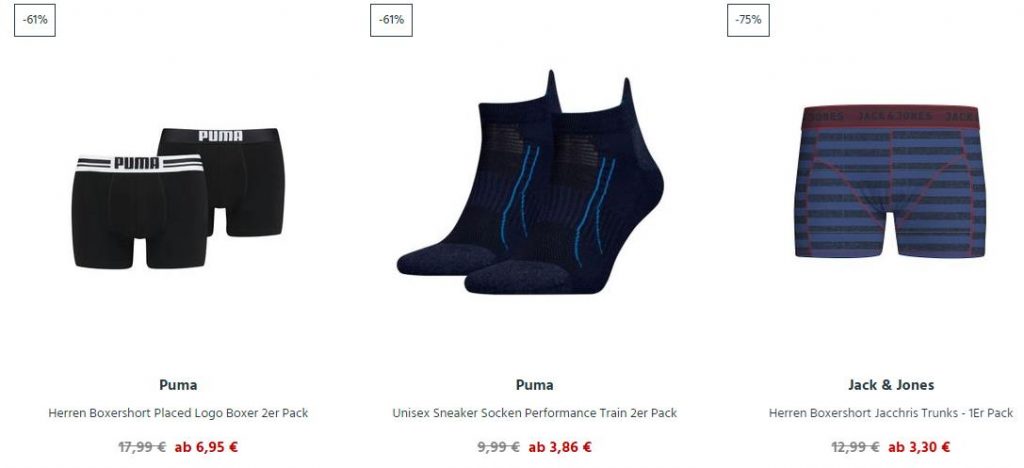
Task: Open Herren Boxershort Jacchris Trunks - 1Er Pack
Action: (891, 413)
